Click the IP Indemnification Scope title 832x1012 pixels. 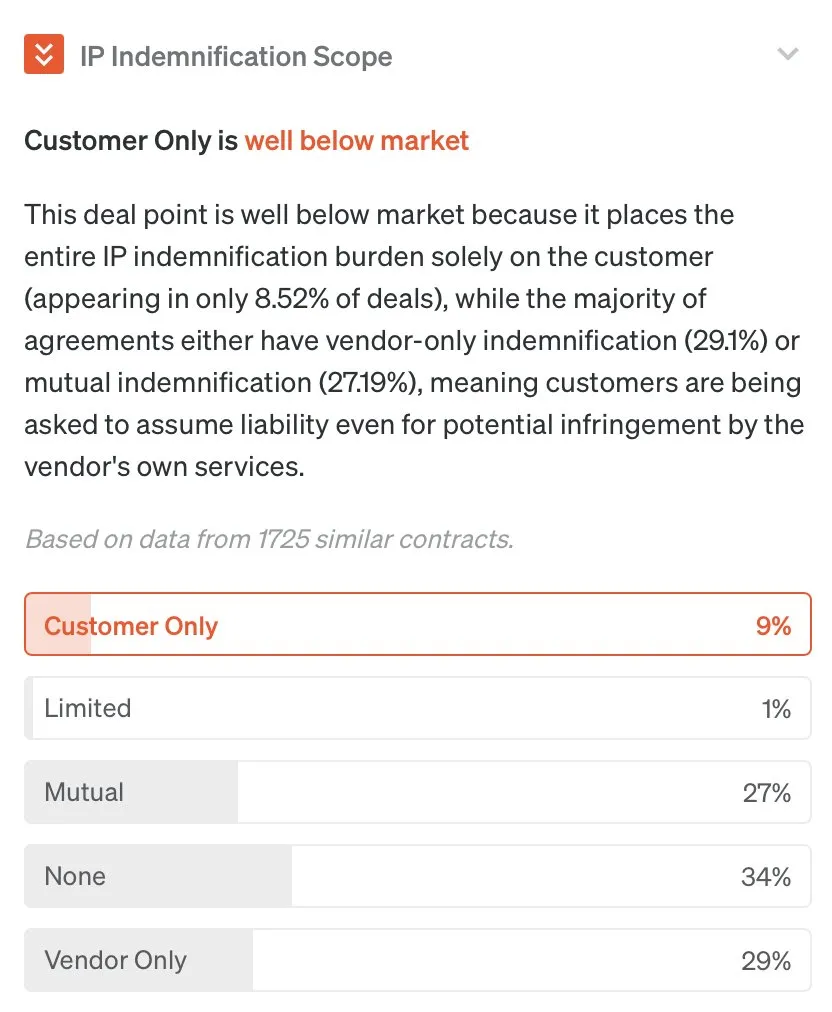point(236,56)
